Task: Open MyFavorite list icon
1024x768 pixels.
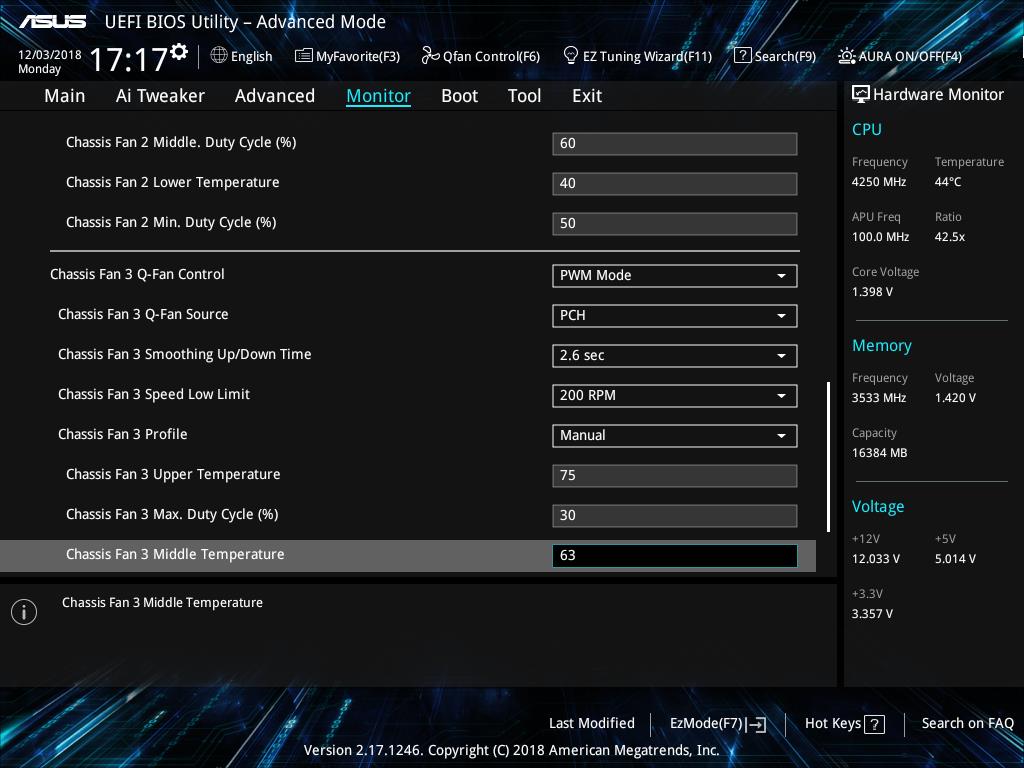Action: 304,56
